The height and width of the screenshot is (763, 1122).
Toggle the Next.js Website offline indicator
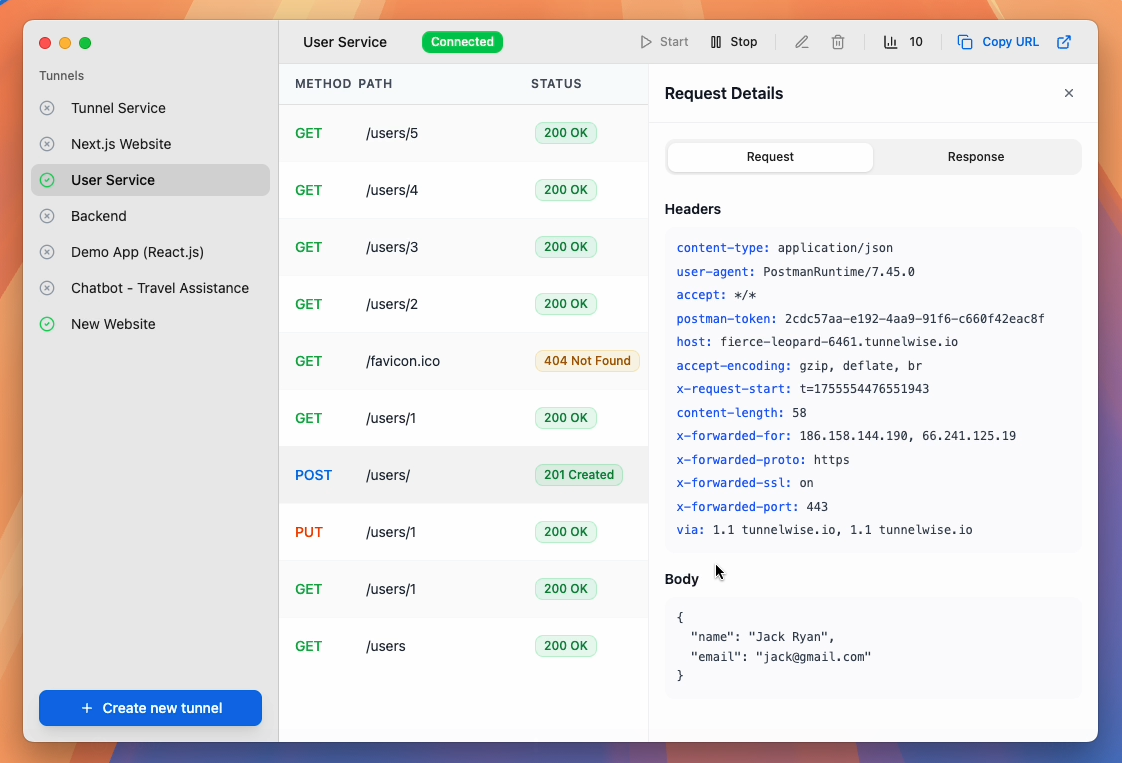click(46, 144)
